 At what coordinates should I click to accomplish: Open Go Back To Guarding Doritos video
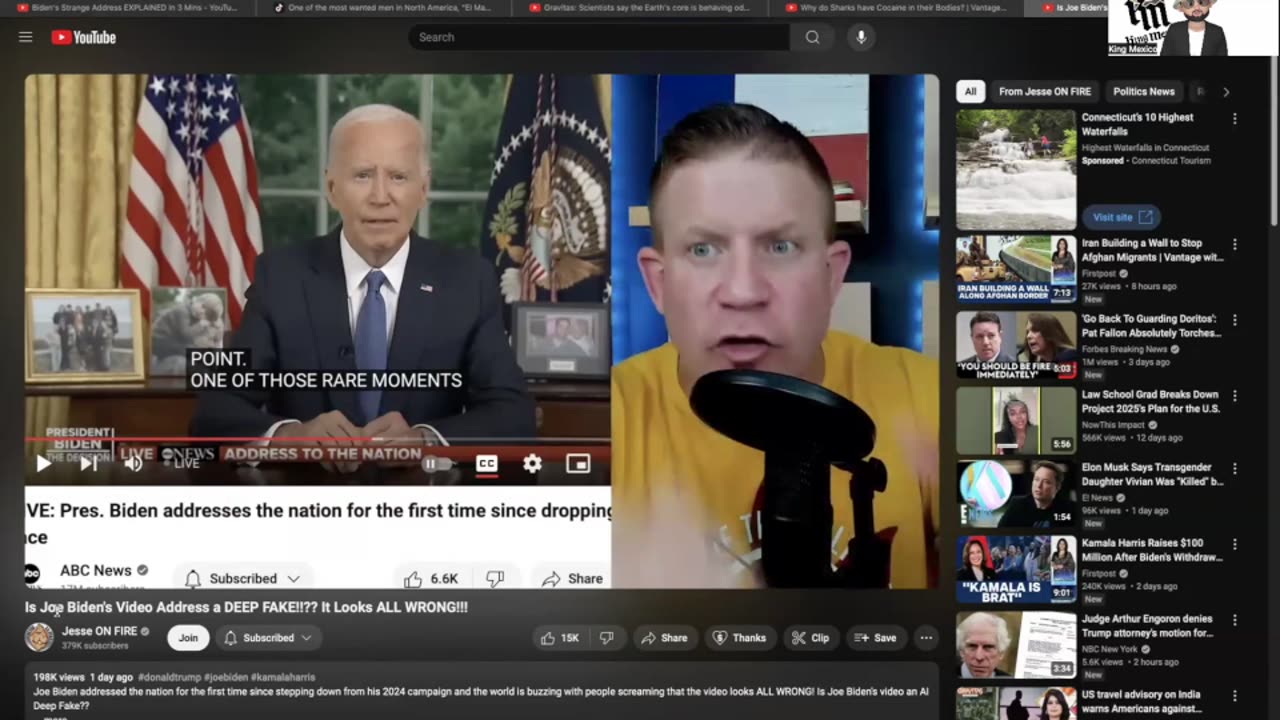[1016, 344]
